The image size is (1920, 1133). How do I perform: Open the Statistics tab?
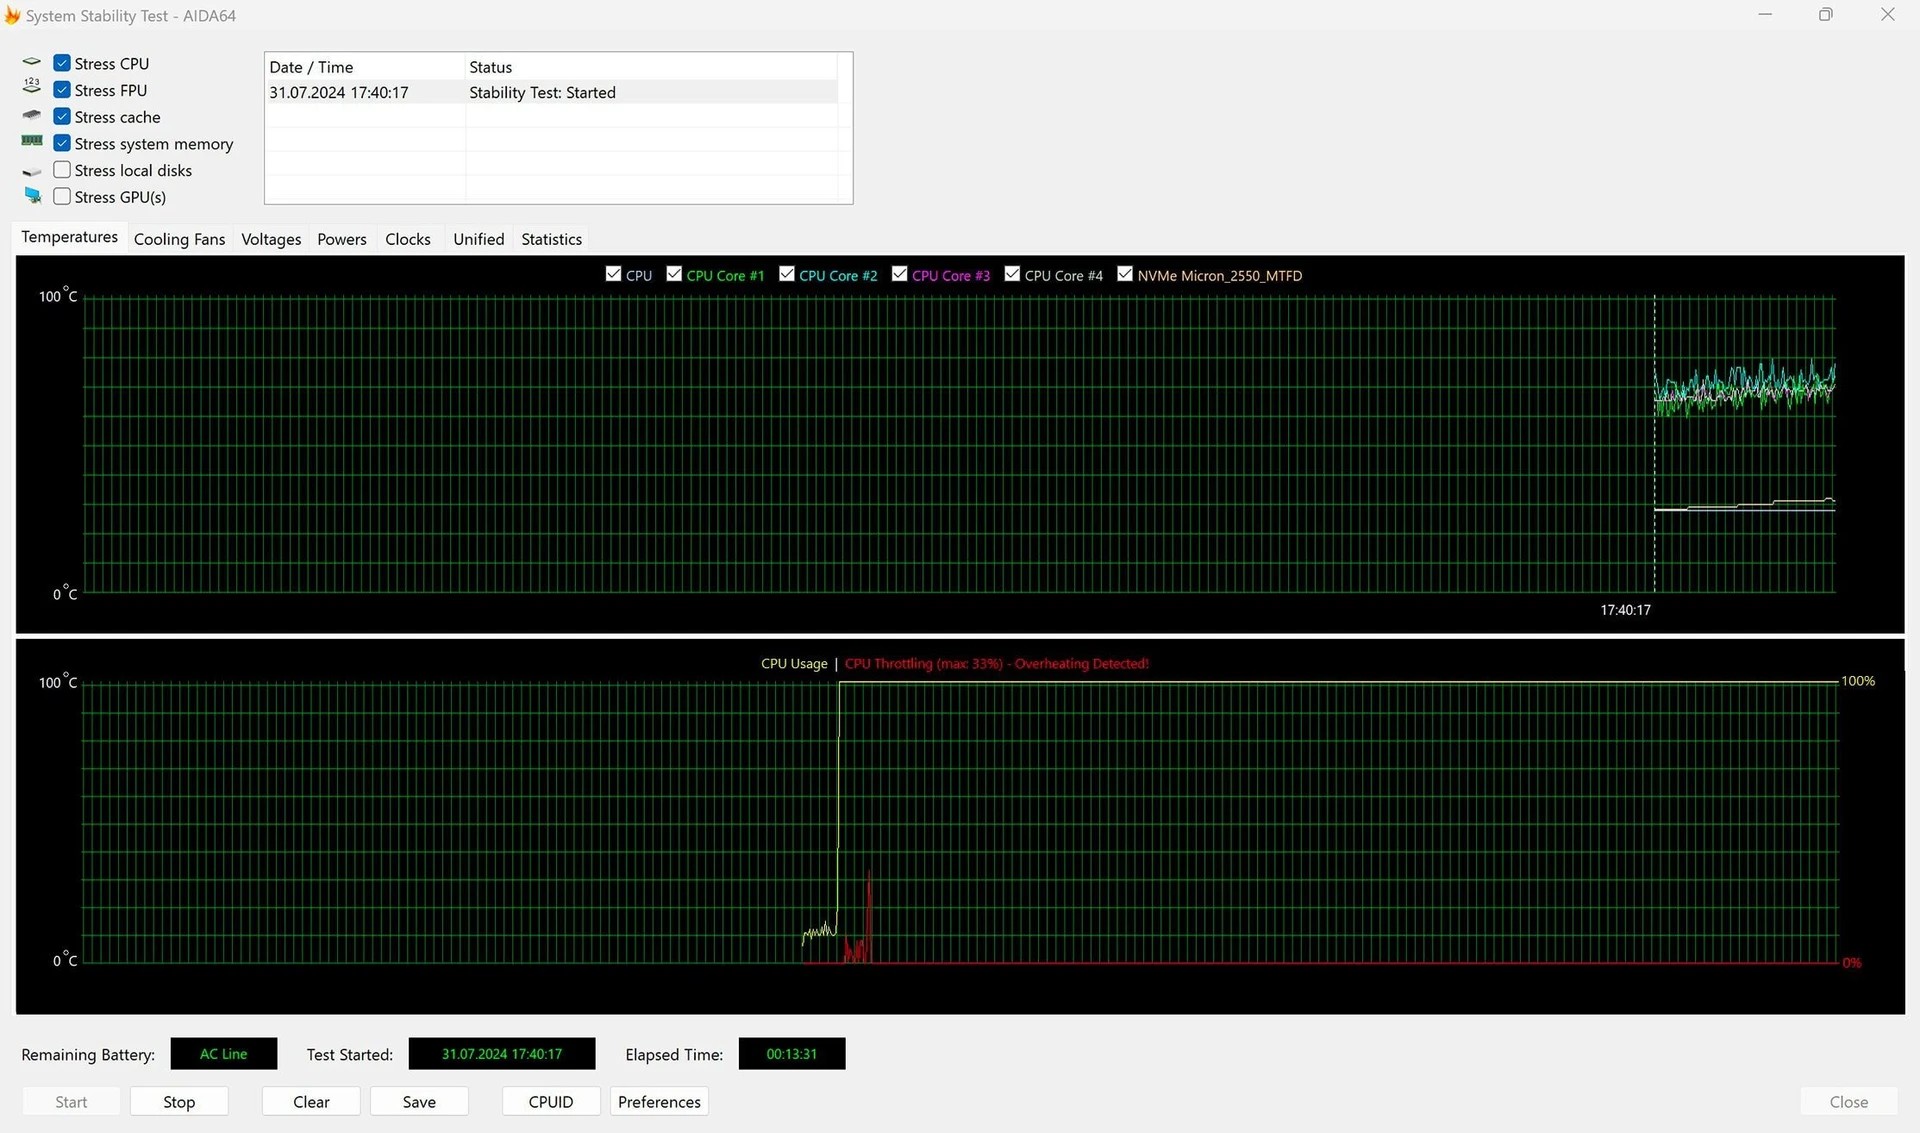551,239
